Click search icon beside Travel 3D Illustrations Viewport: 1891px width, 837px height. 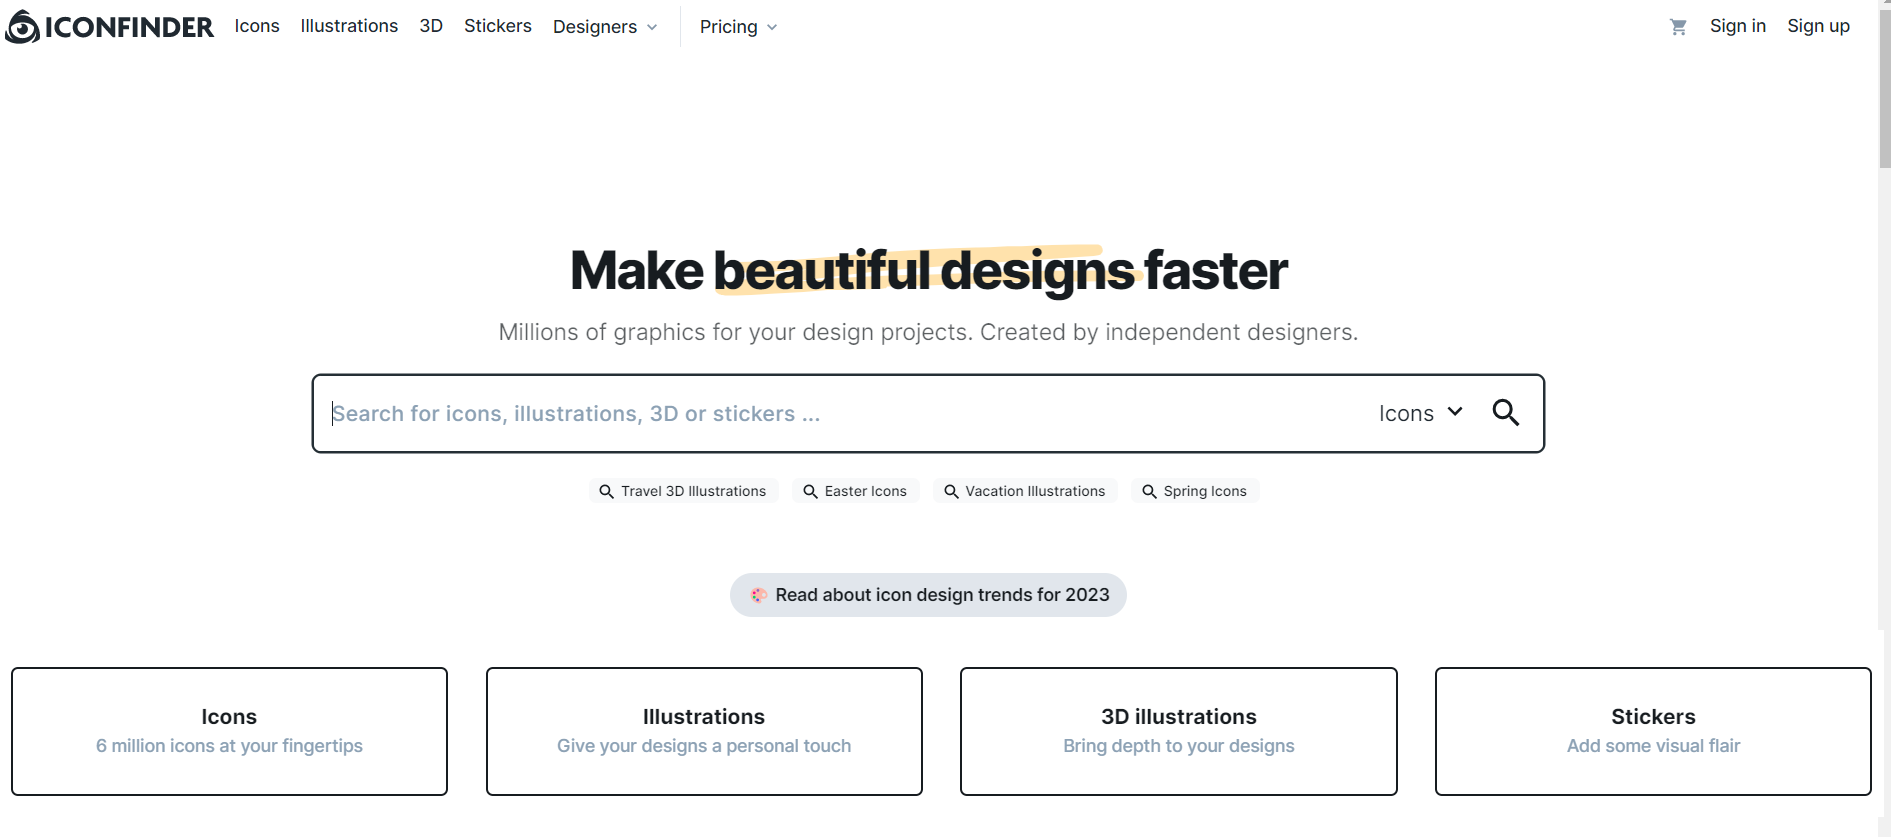pyautogui.click(x=606, y=492)
